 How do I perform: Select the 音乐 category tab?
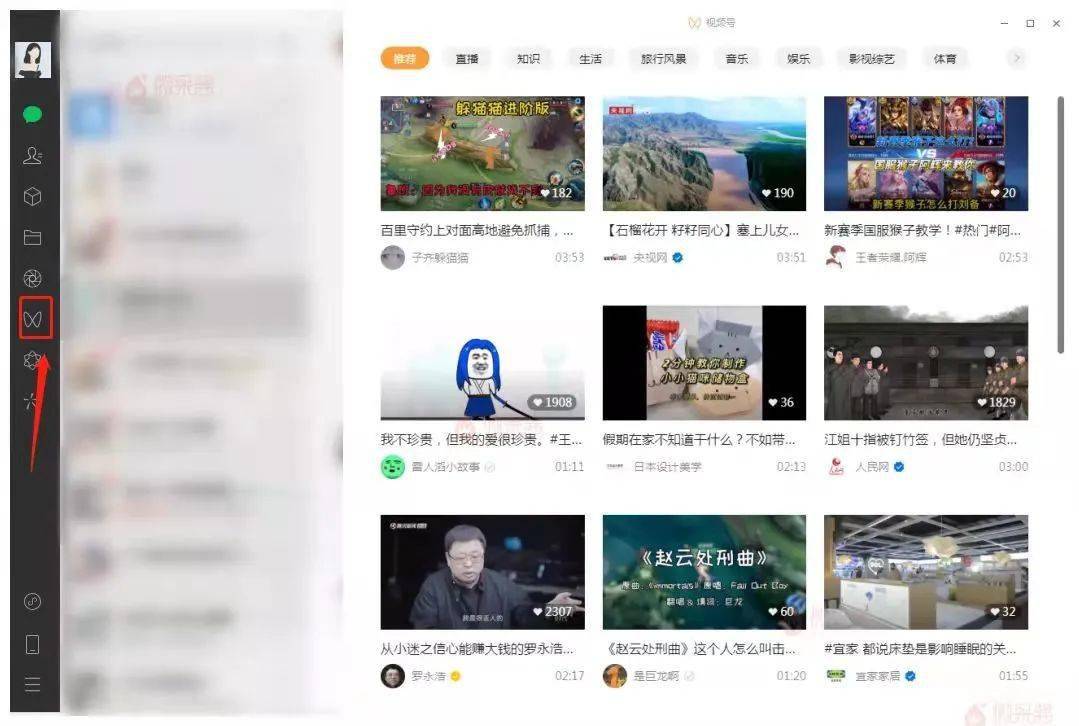(736, 58)
